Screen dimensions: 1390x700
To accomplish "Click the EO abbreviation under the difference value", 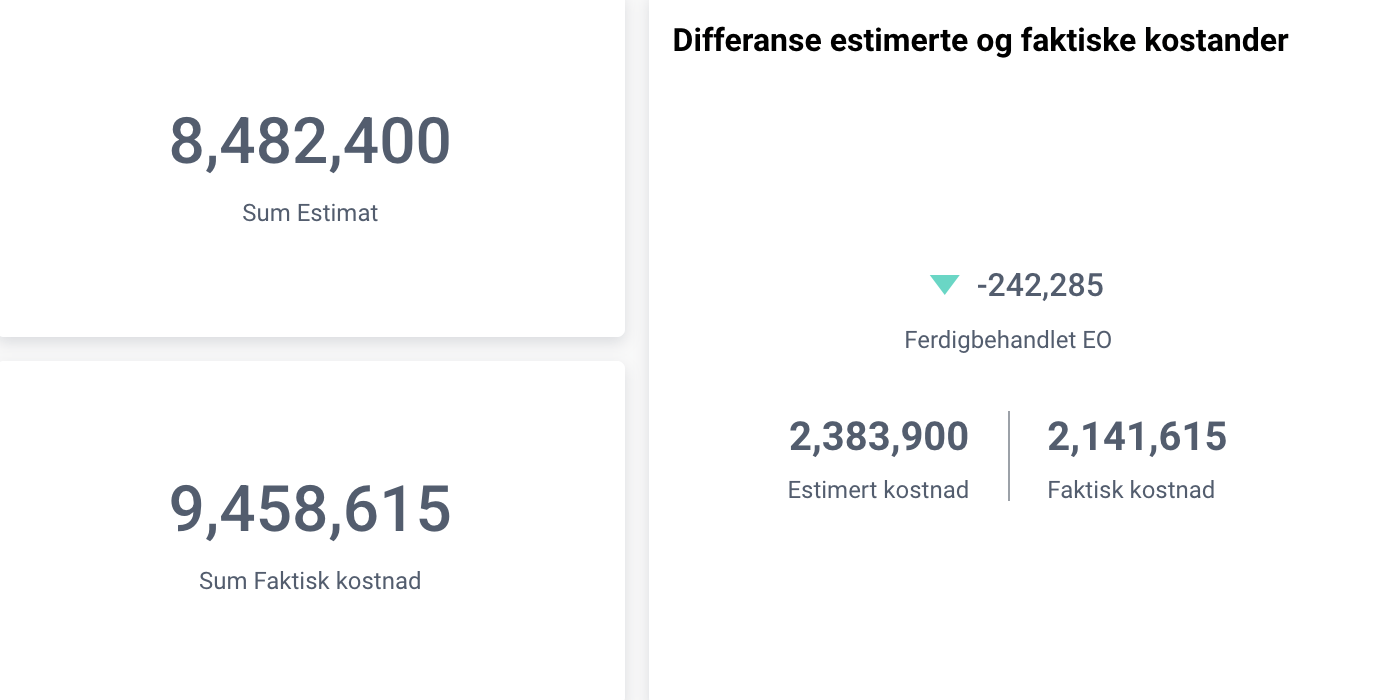I will [x=1097, y=340].
